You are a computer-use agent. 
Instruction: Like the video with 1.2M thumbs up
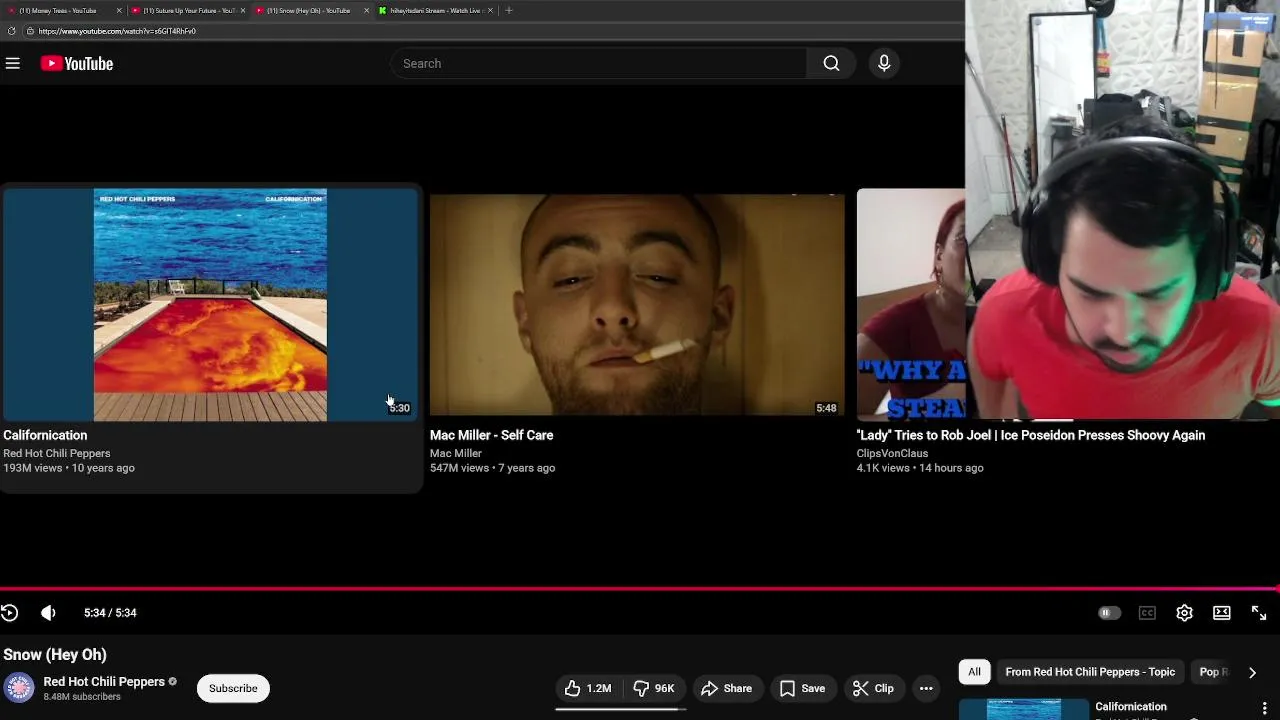tap(587, 688)
